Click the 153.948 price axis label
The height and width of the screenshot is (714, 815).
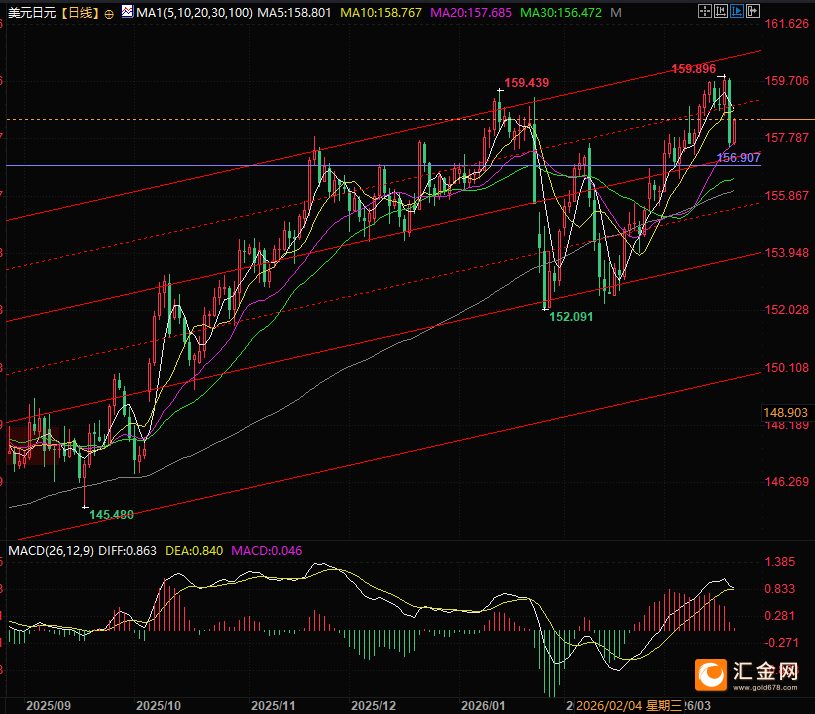(787, 253)
